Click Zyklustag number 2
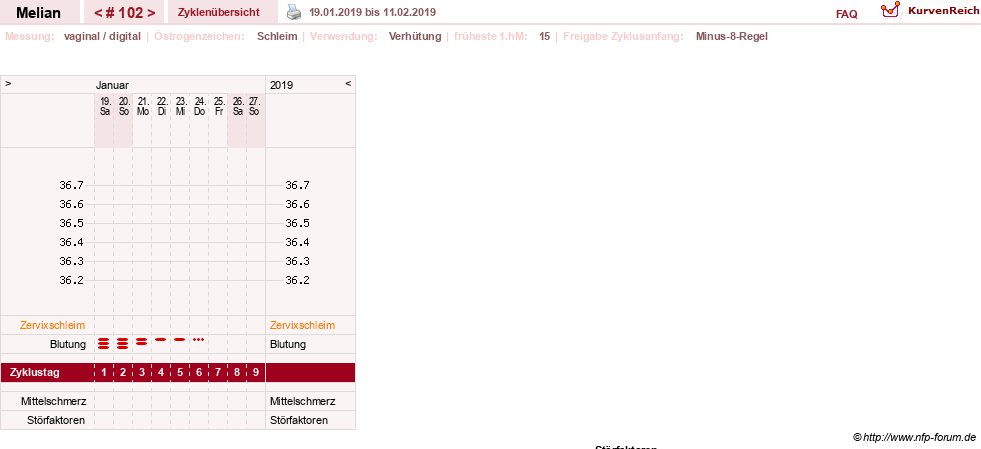 [x=123, y=373]
